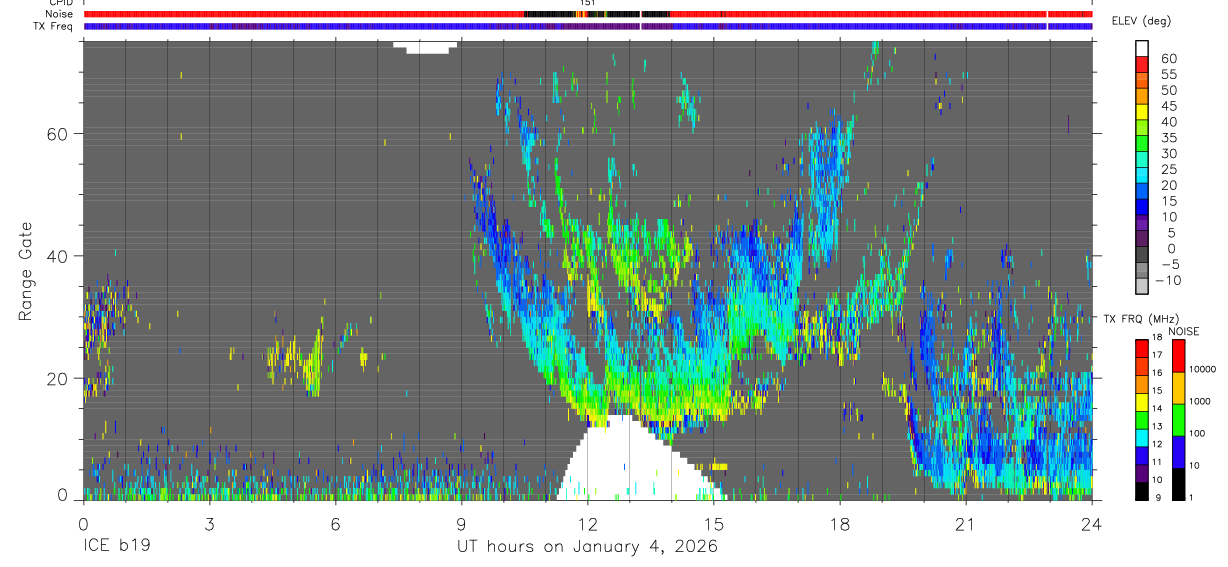This screenshot has height=567, width=1228.
Task: Click the green segment of the NOISE colorbar
Action: [1178, 419]
